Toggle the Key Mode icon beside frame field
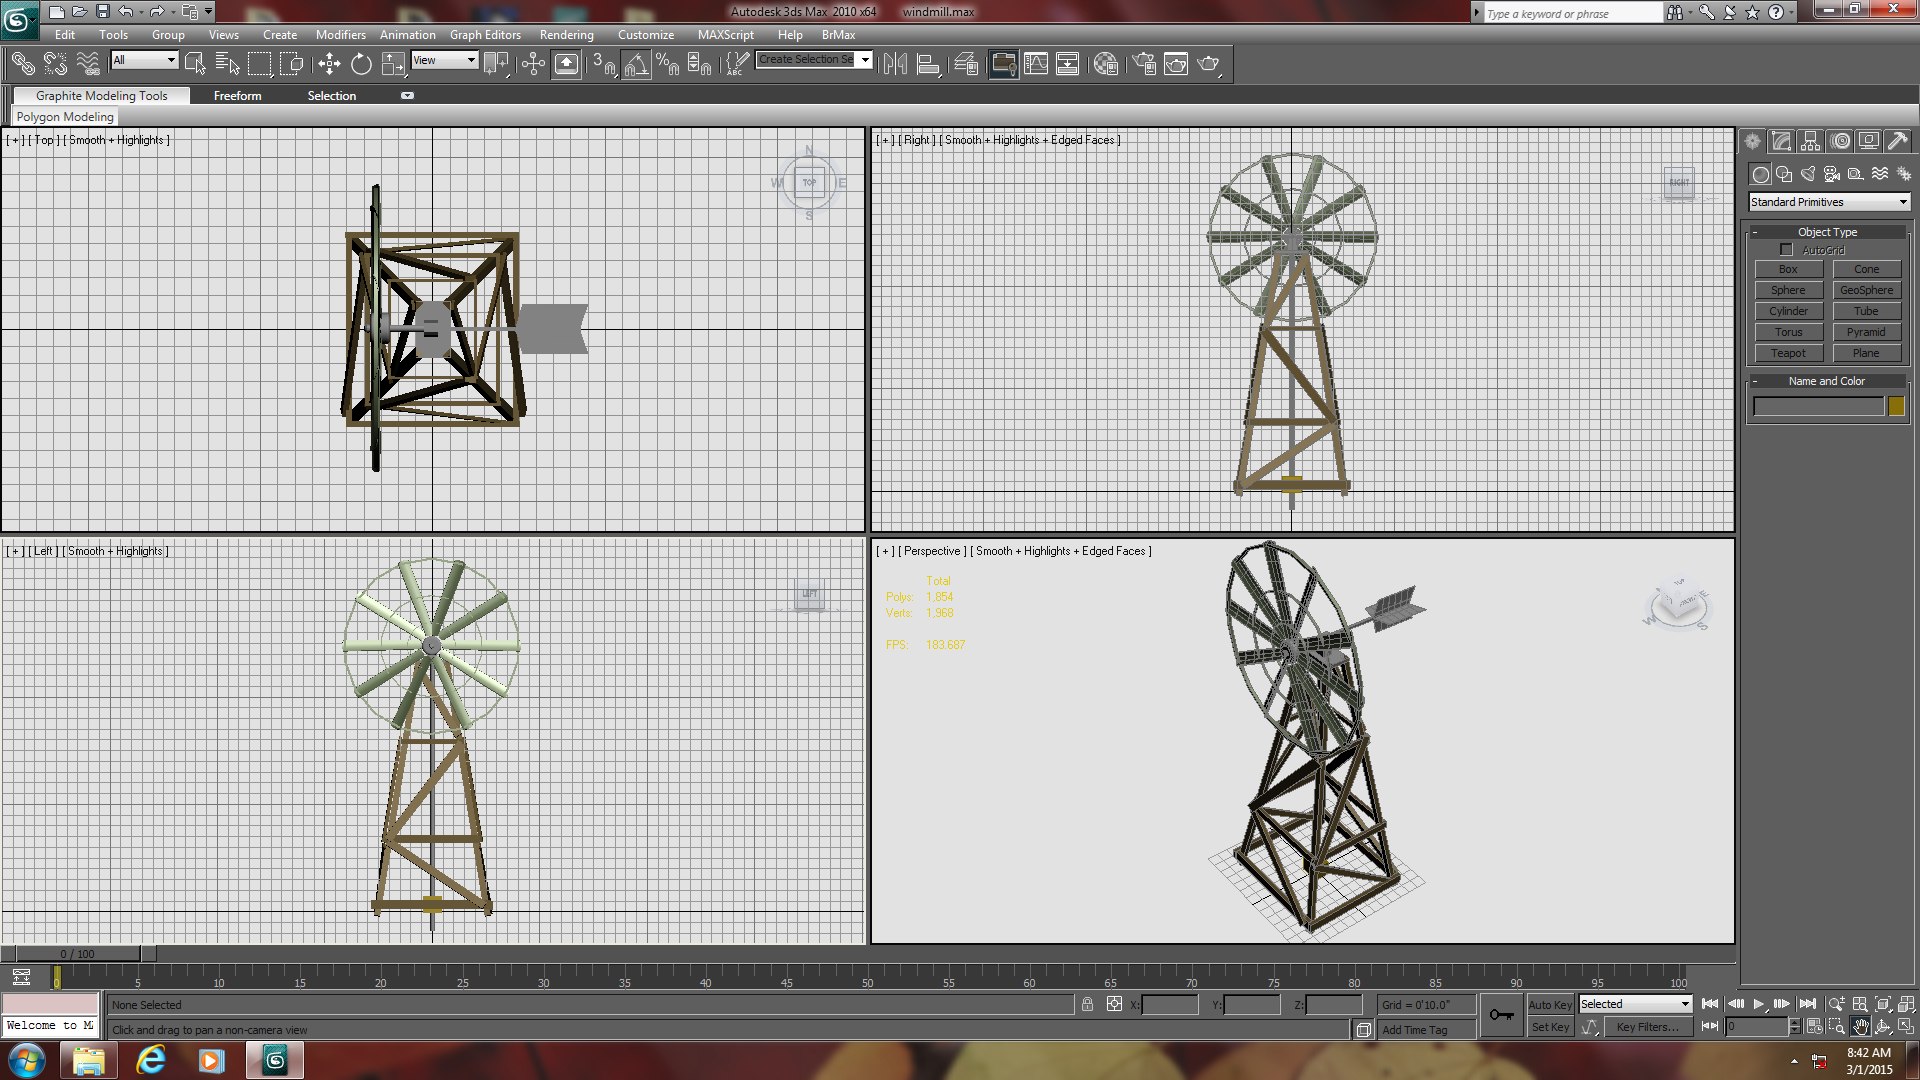The height and width of the screenshot is (1080, 1920). tap(1710, 1027)
